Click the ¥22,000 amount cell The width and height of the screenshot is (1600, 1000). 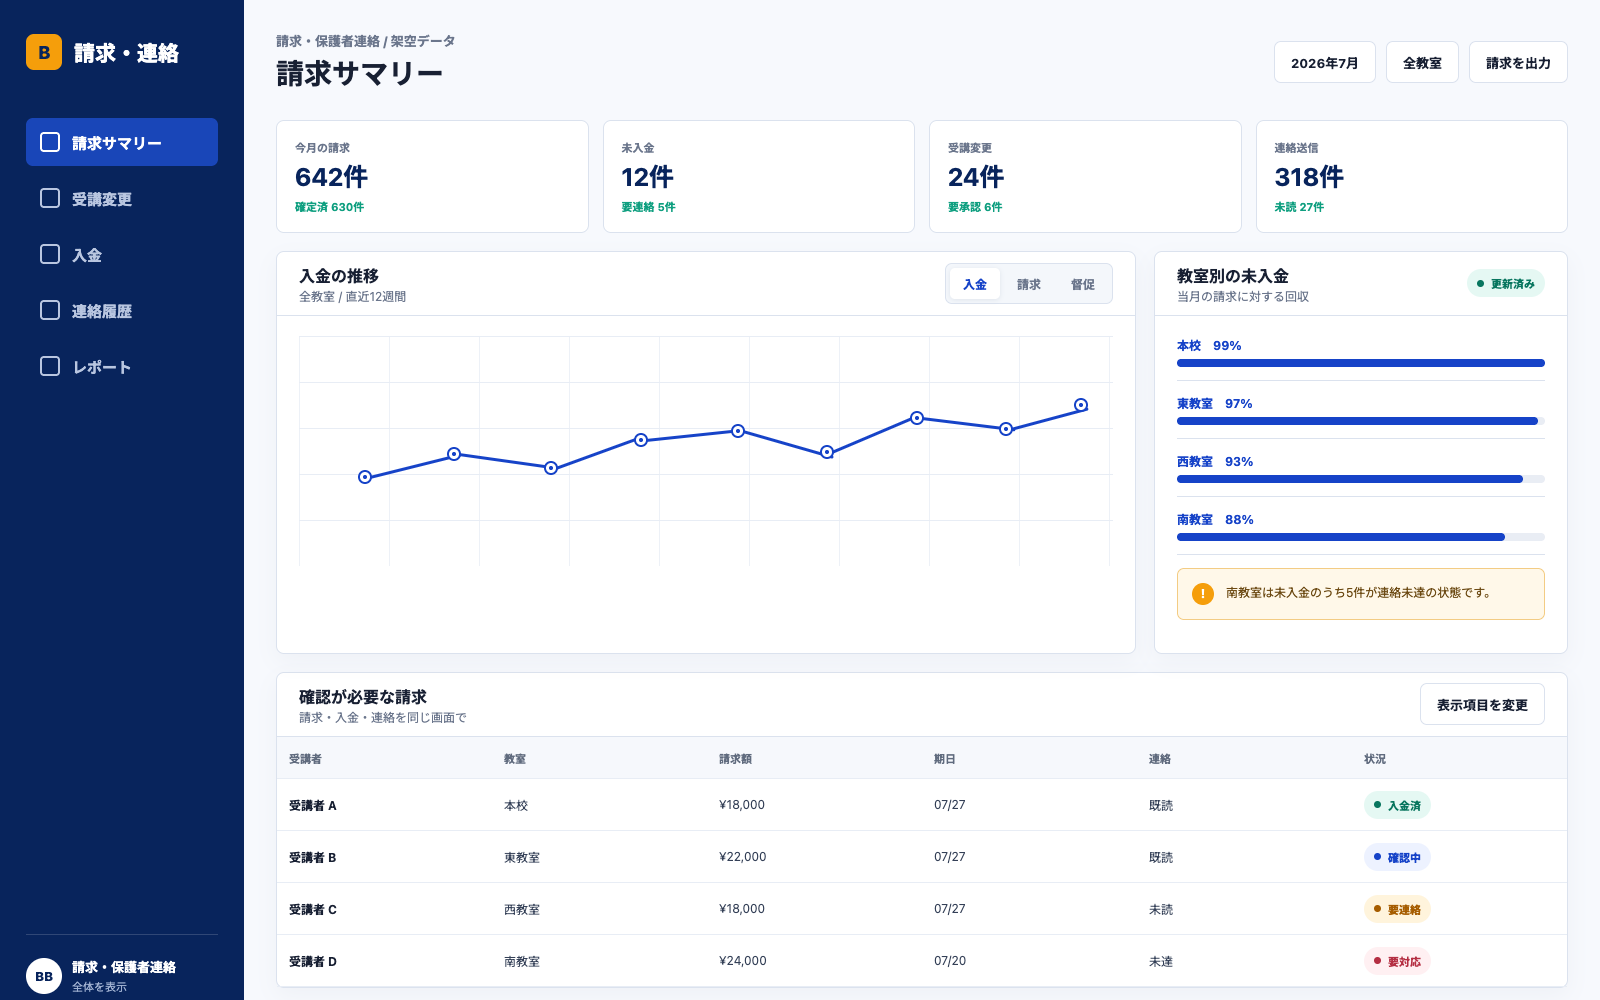[x=743, y=857]
